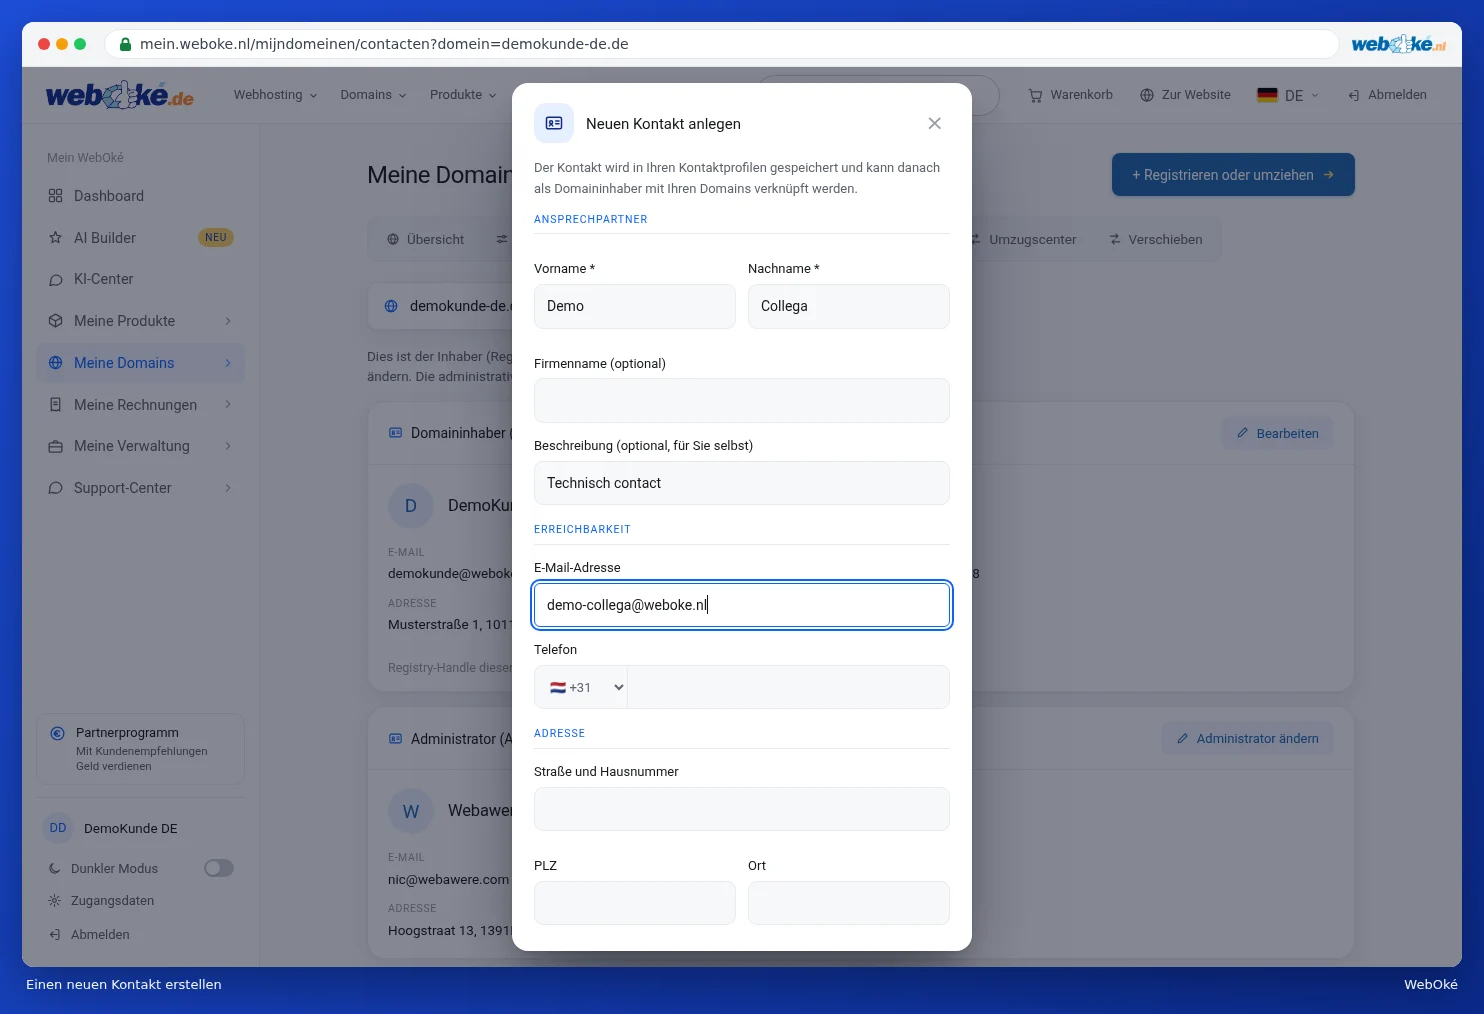Click the Meine Rechnungen document icon
1484x1014 pixels.
[x=56, y=405]
